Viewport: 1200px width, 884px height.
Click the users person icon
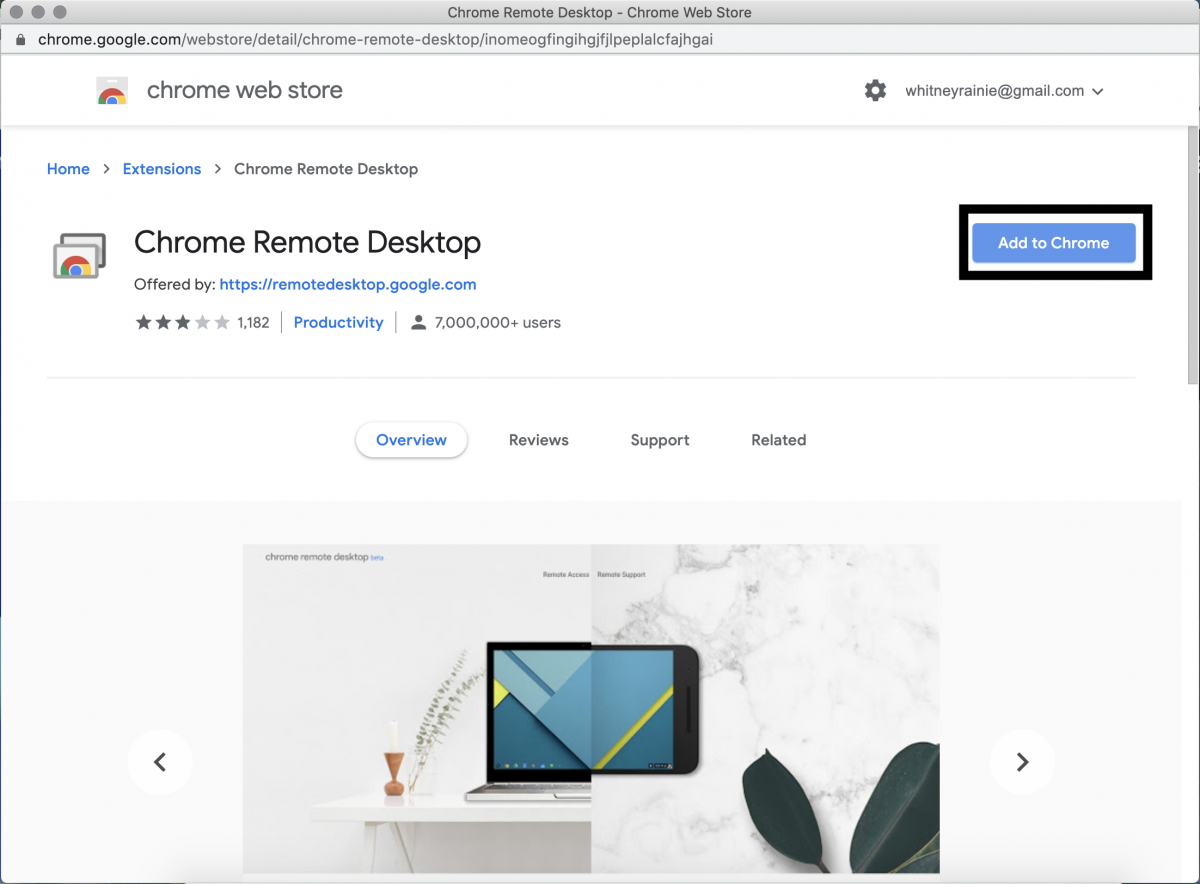pyautogui.click(x=419, y=322)
